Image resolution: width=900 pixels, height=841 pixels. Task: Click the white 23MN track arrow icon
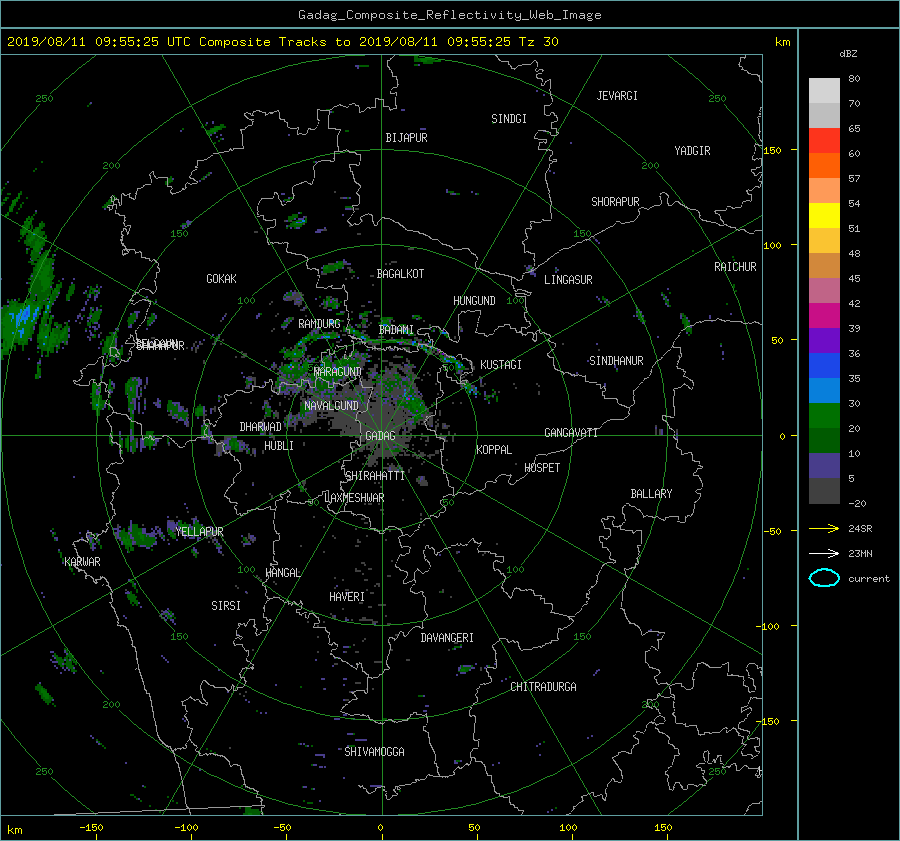pyautogui.click(x=824, y=553)
